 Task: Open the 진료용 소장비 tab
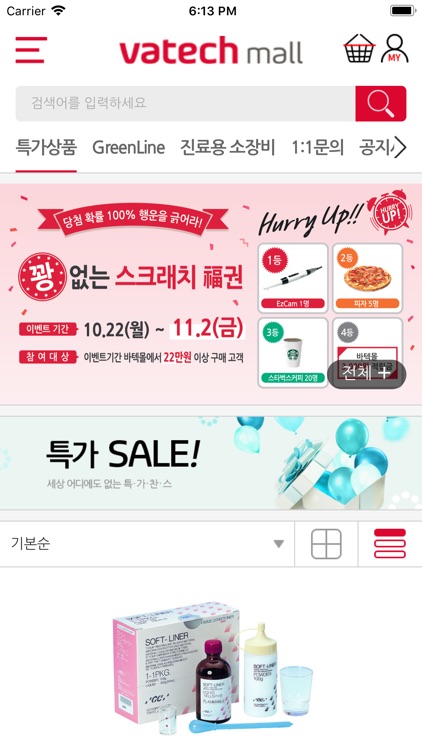[x=228, y=147]
